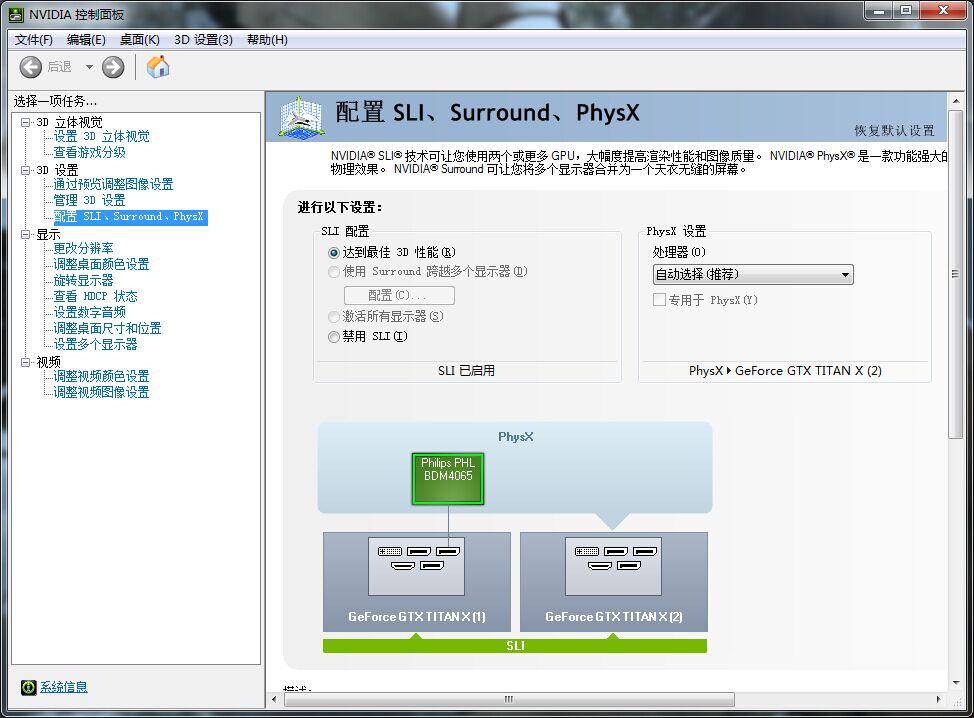The width and height of the screenshot is (974, 718).
Task: Click the SLI page header icon
Action: pyautogui.click(x=302, y=117)
